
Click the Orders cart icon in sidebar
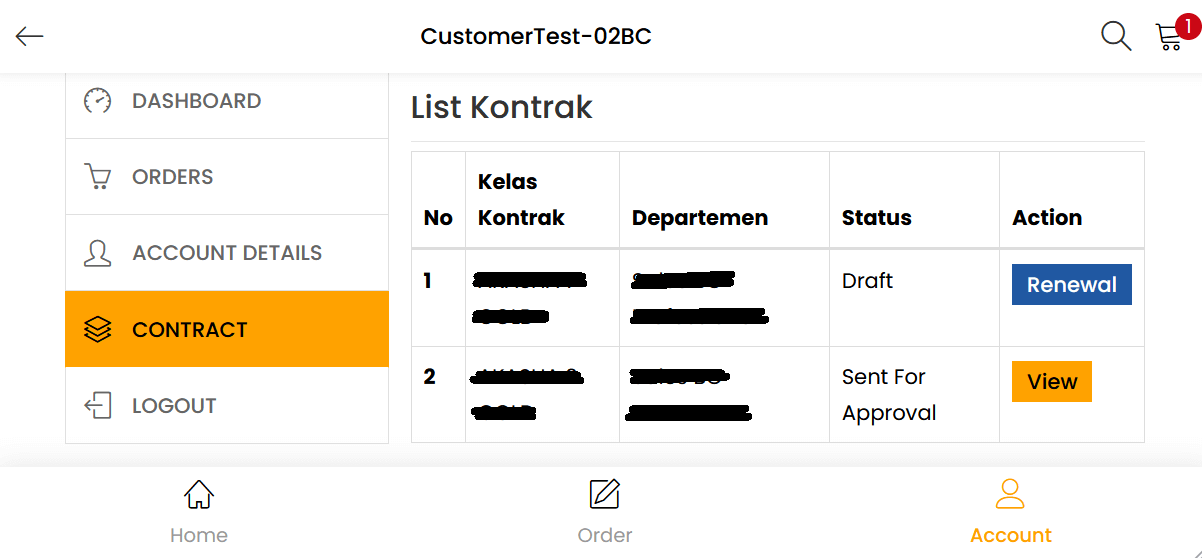coord(97,177)
